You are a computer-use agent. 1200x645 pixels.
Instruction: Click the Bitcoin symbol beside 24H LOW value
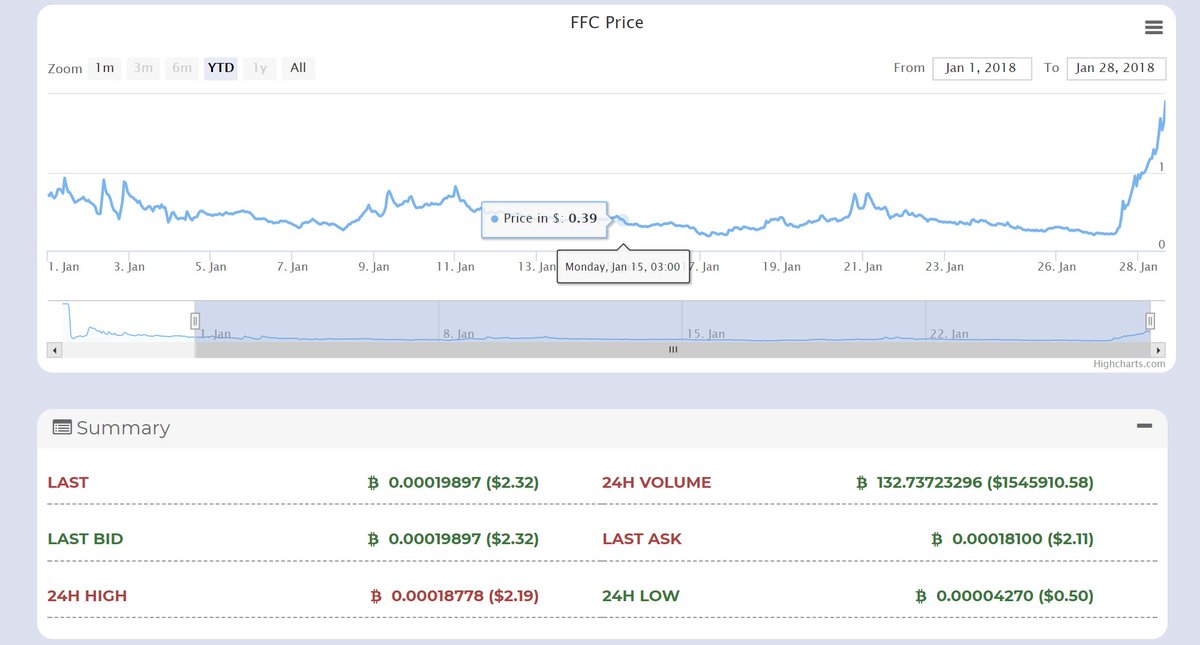pos(922,596)
